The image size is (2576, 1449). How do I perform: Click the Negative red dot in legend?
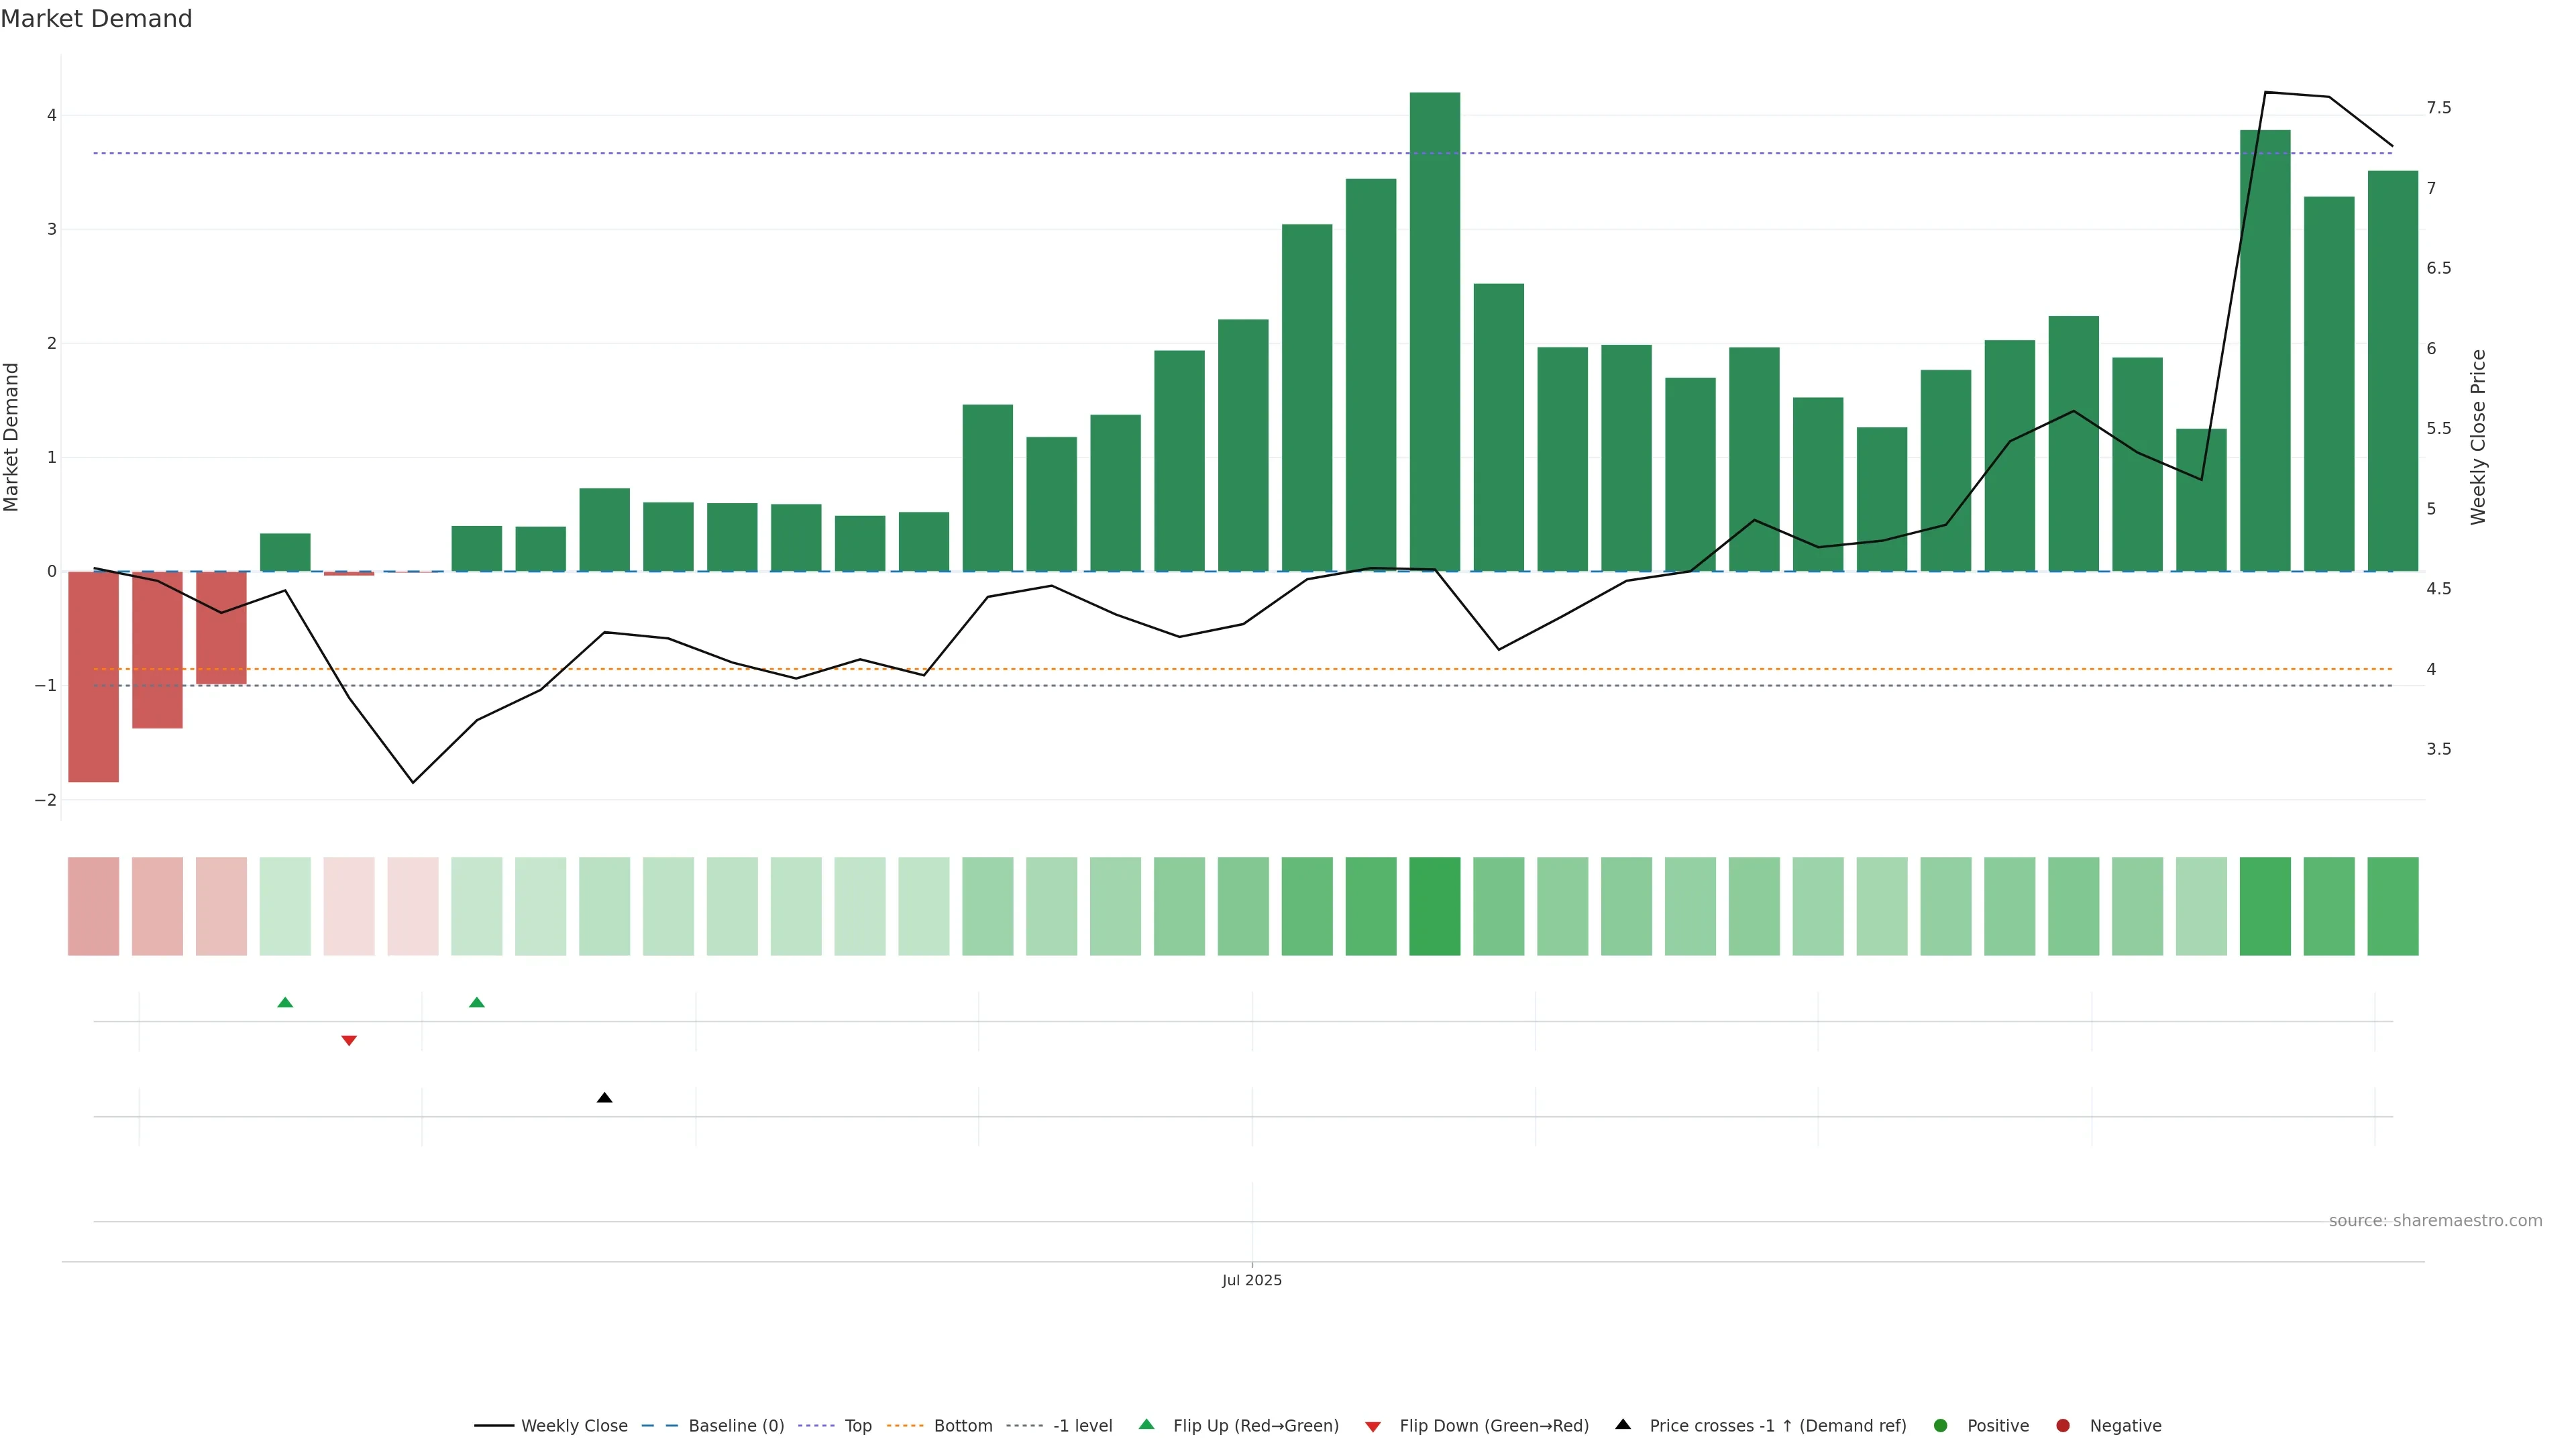(2063, 1426)
